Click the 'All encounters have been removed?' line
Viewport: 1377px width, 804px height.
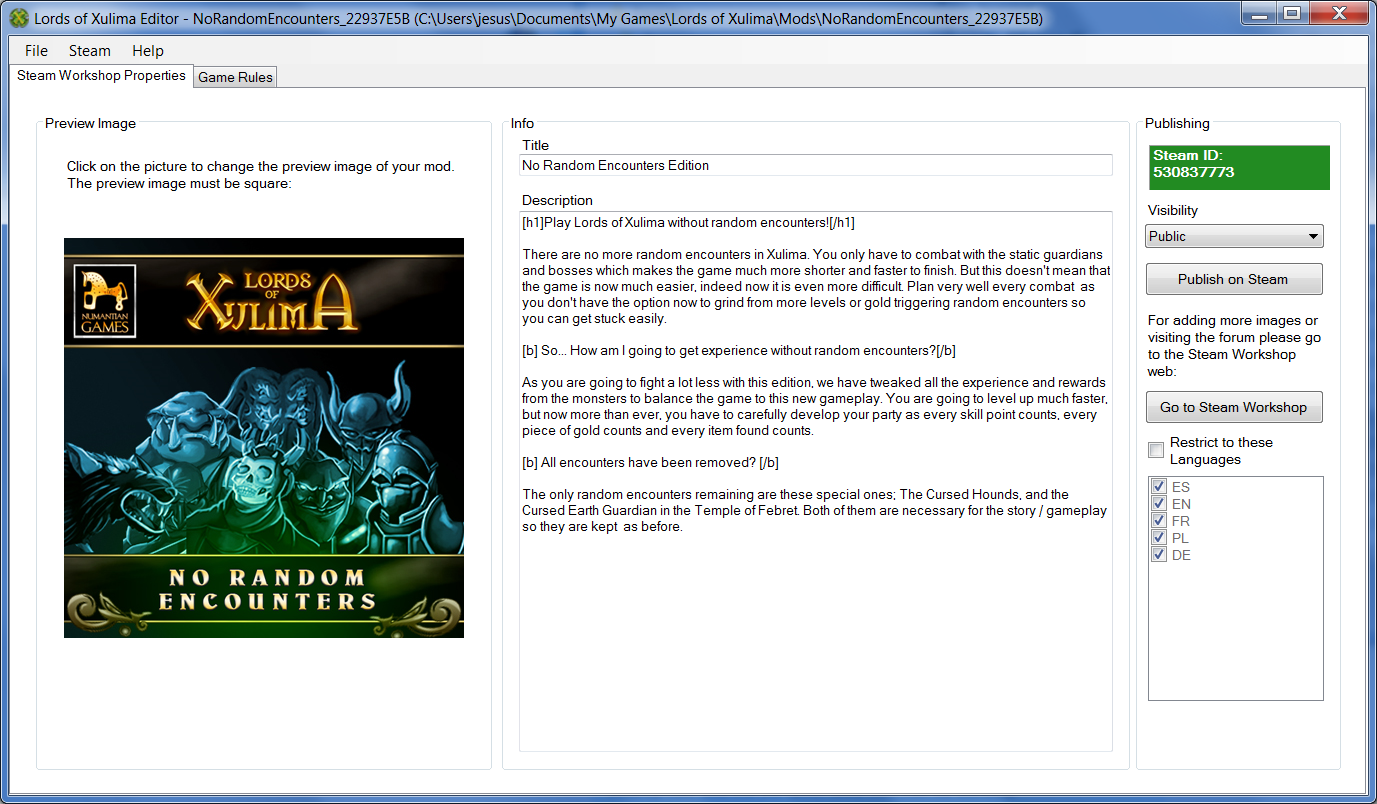(x=650, y=463)
